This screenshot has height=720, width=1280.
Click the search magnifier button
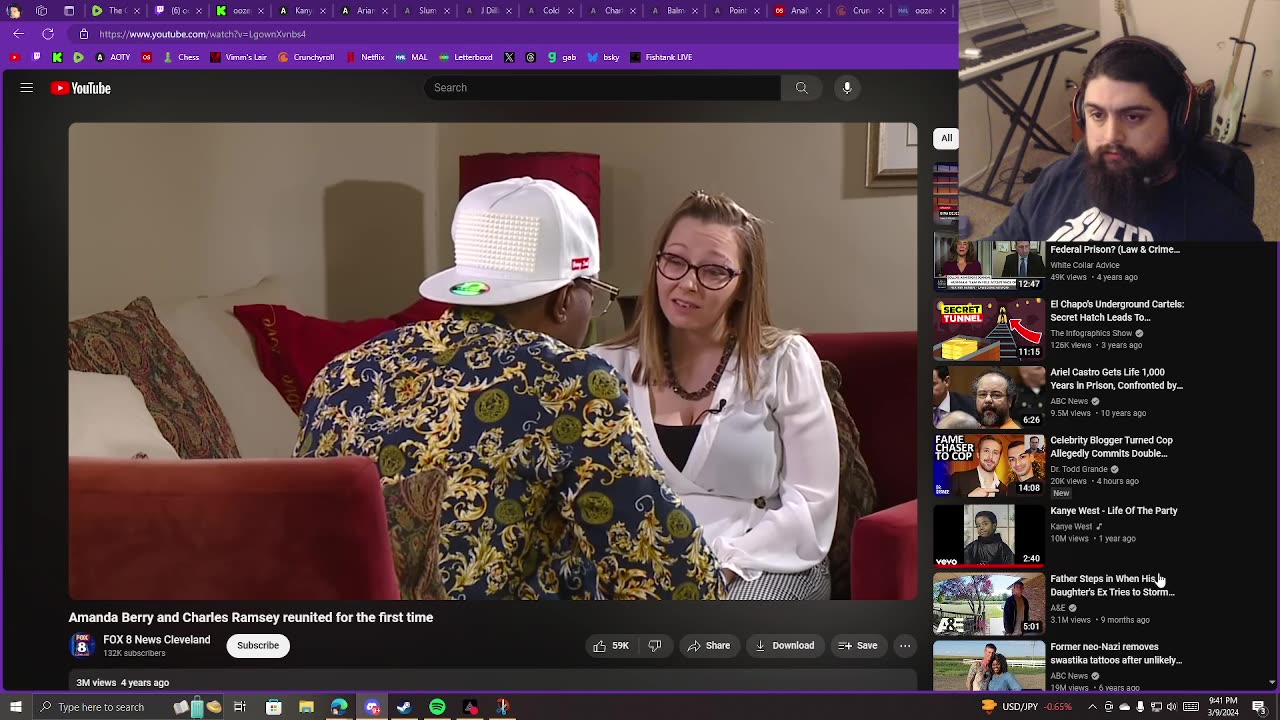click(801, 88)
